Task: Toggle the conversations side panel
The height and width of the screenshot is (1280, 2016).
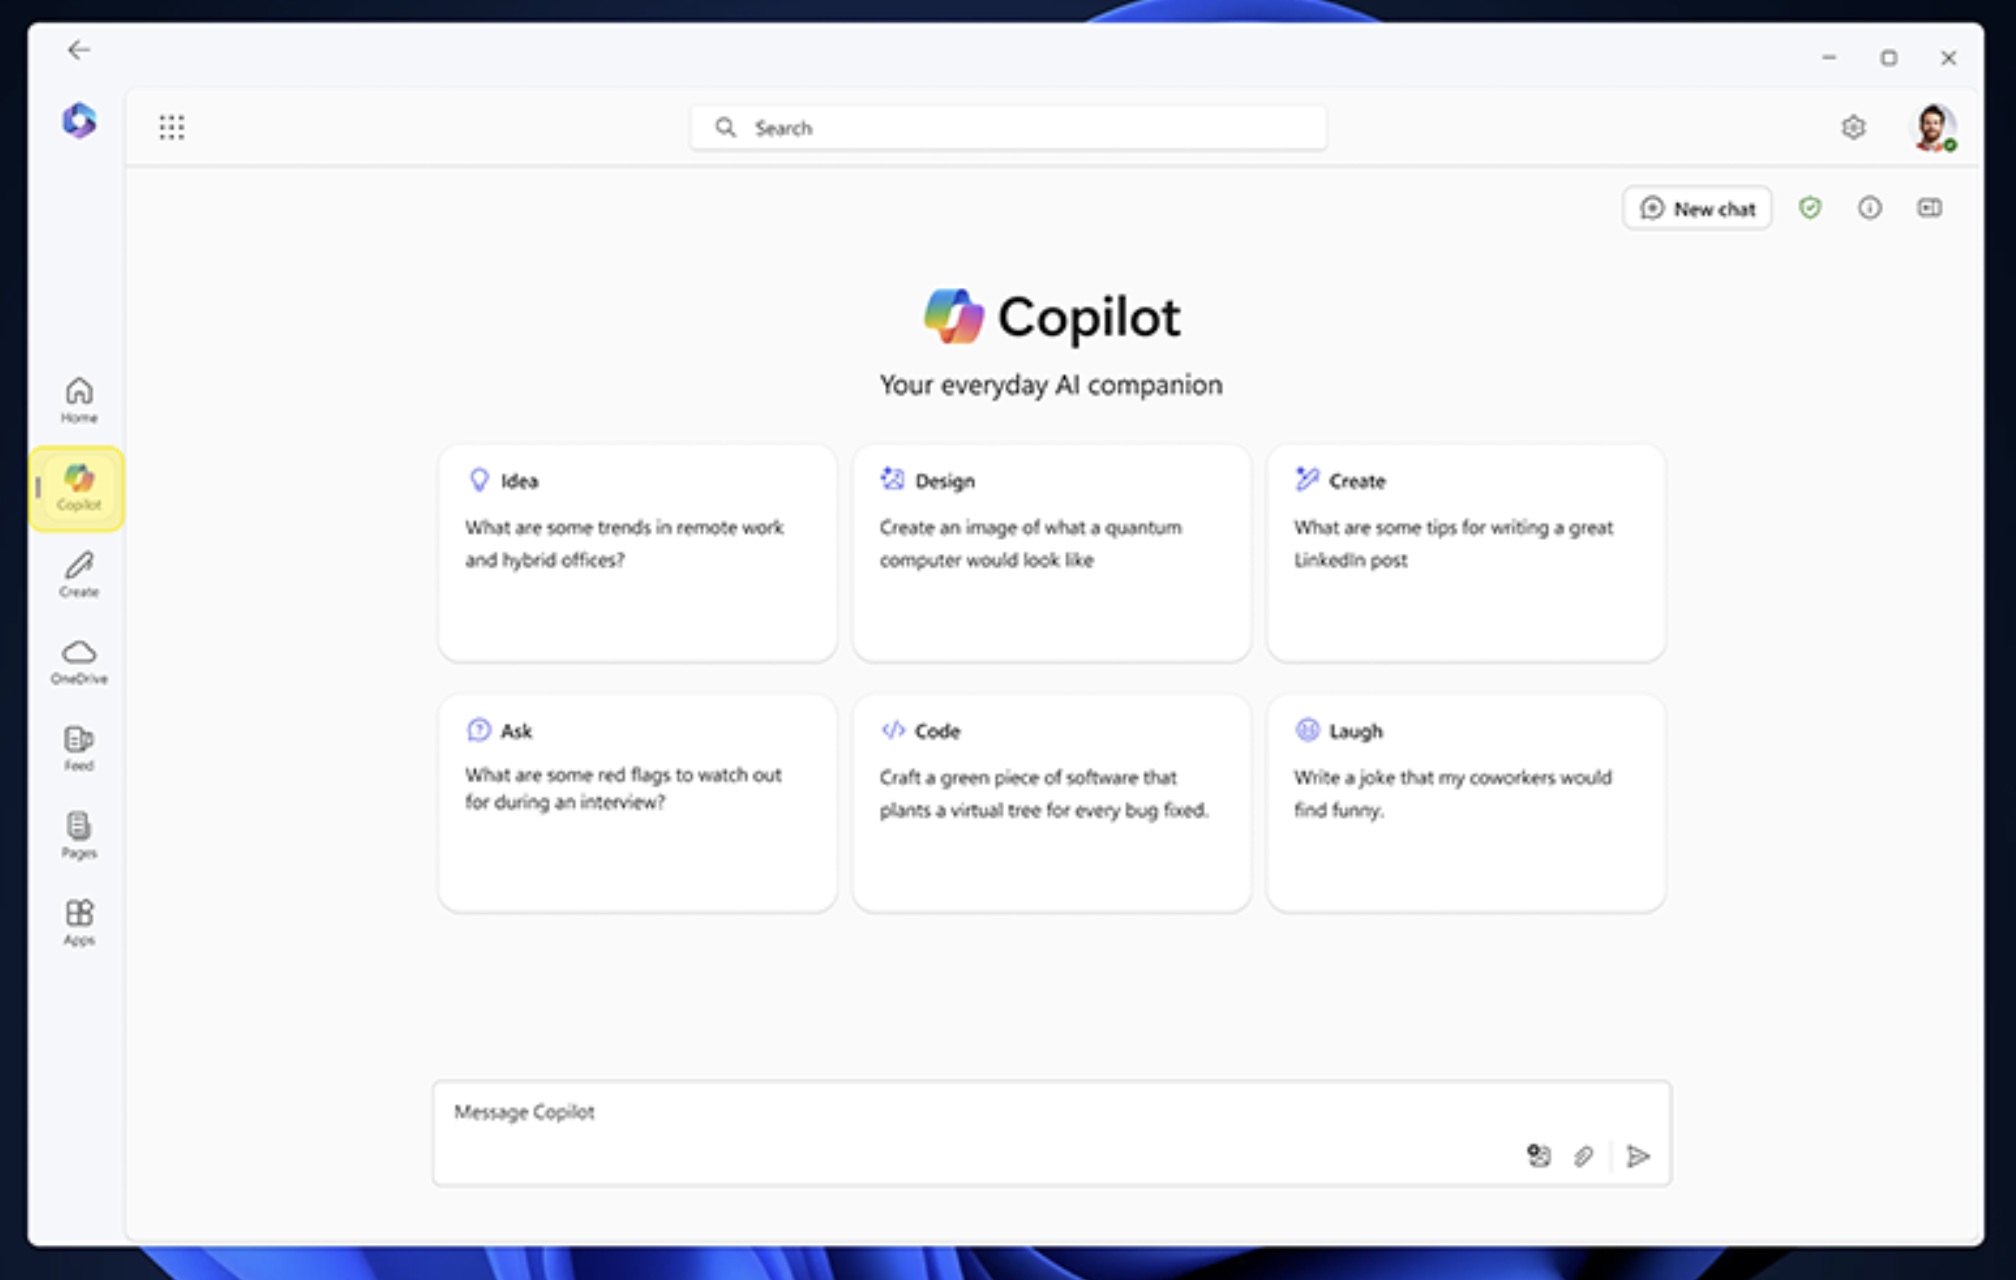Action: [1929, 208]
